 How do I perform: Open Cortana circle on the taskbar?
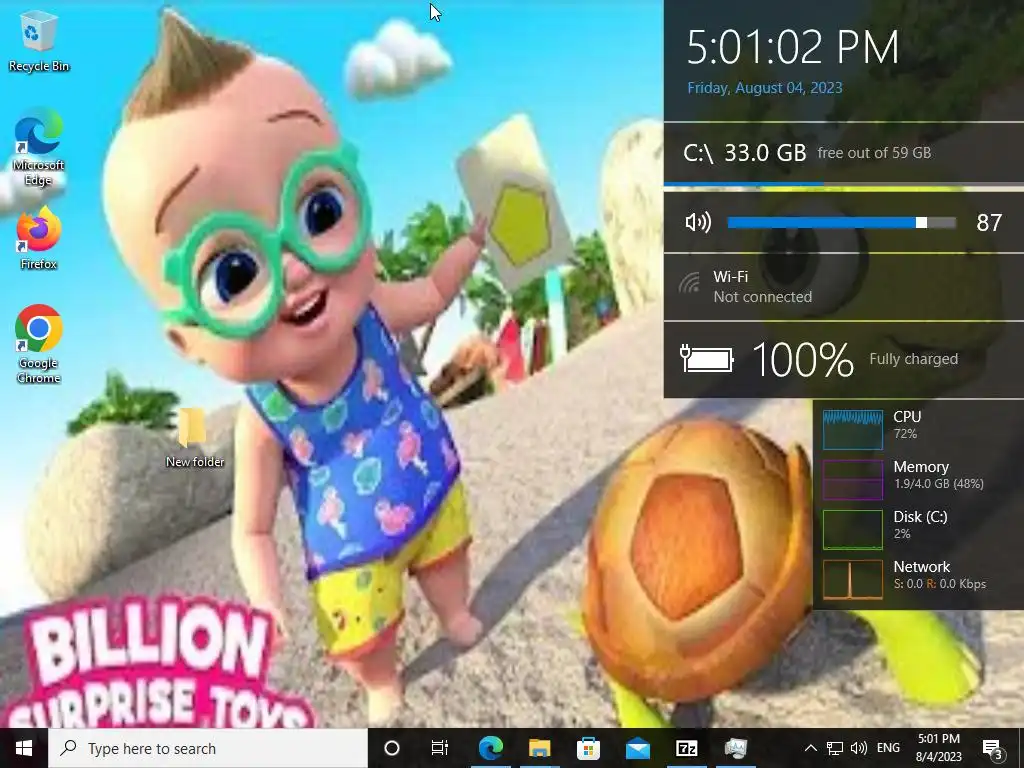392,748
